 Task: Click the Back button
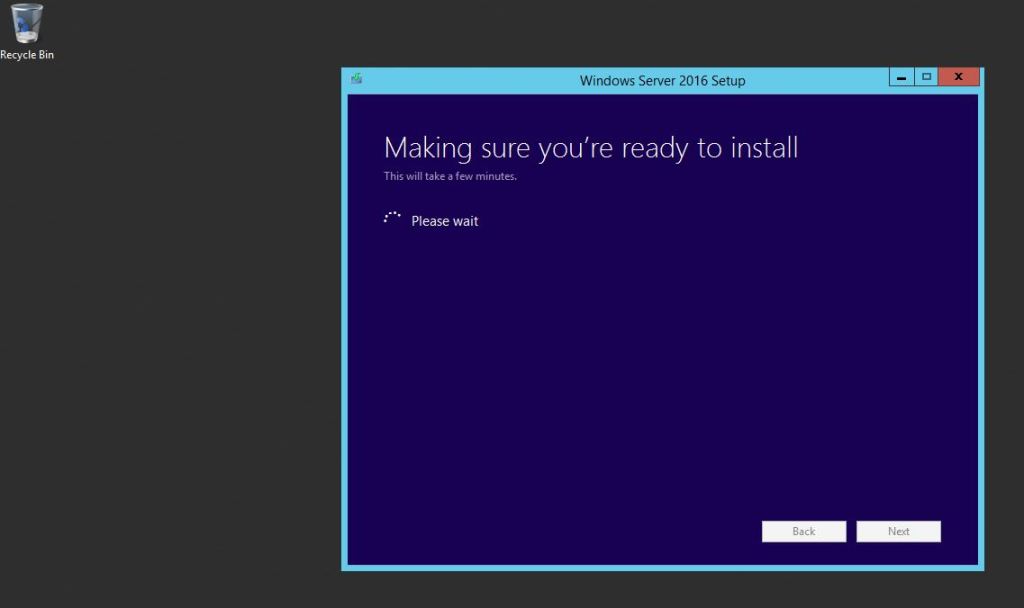coord(803,531)
